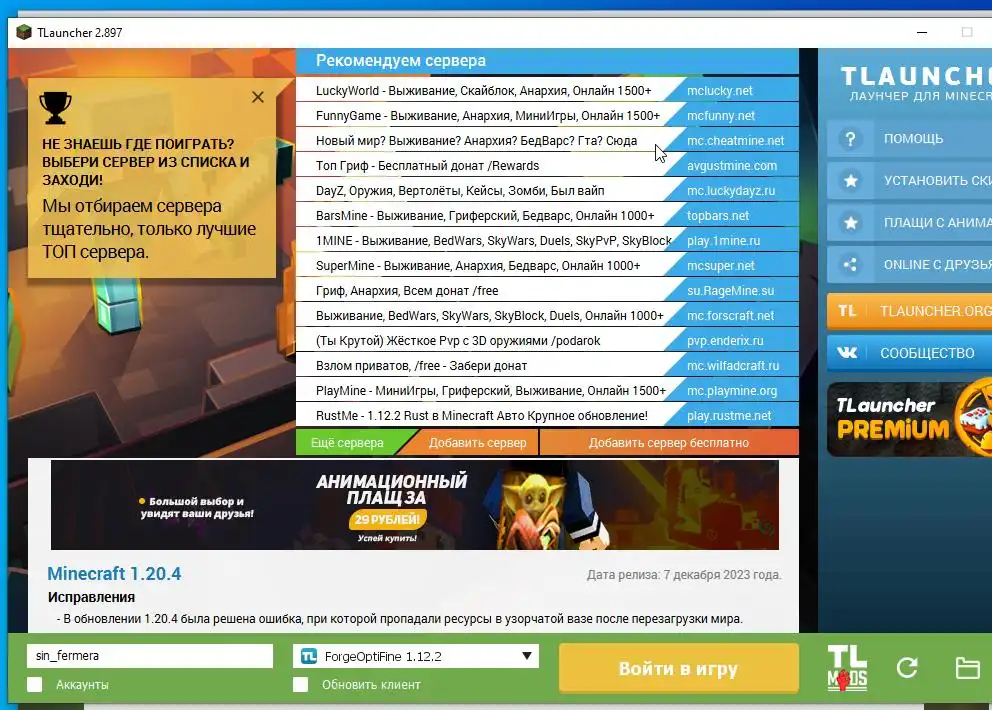Click the star icon beside УСТАНОВИТЬ СКИН
992x710 pixels.
[x=851, y=181]
